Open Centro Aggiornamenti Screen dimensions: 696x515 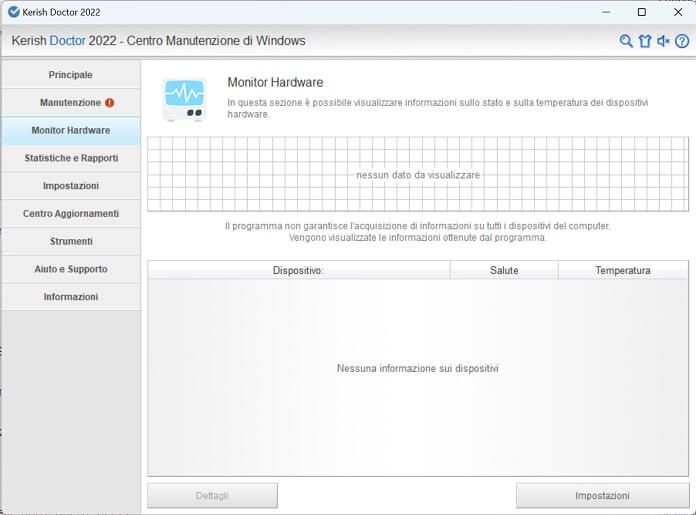(71, 214)
